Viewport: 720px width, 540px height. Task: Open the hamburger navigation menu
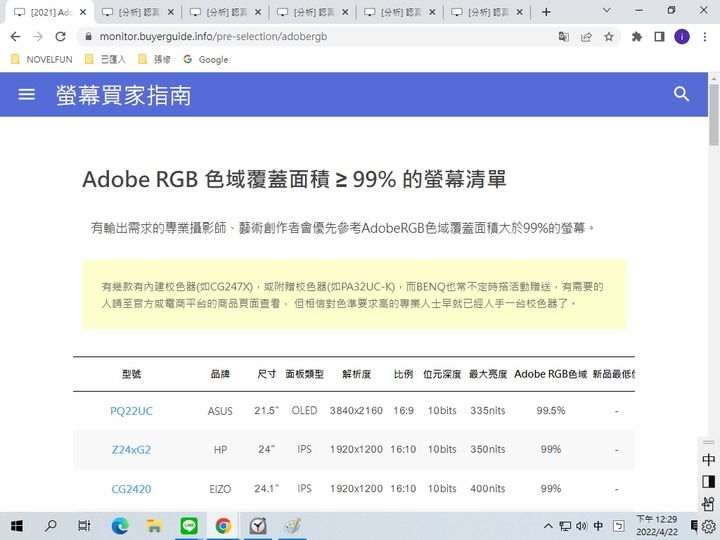pos(26,94)
